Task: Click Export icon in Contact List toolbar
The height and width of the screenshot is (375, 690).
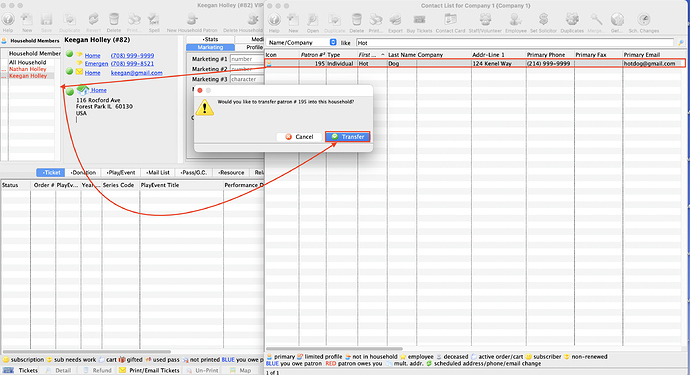Action: (x=395, y=19)
